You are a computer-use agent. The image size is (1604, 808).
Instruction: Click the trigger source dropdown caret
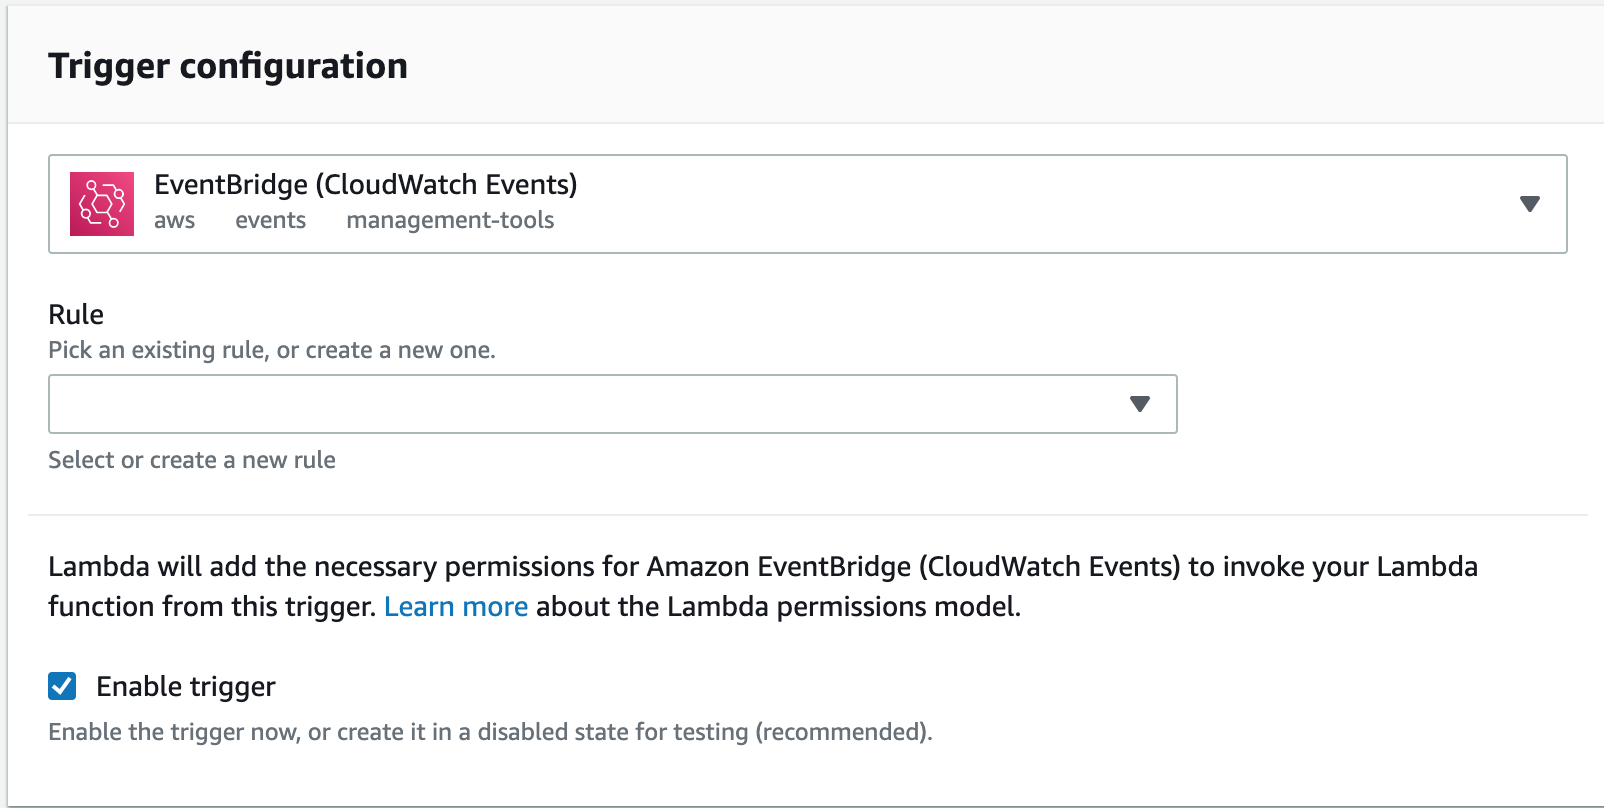(1530, 204)
